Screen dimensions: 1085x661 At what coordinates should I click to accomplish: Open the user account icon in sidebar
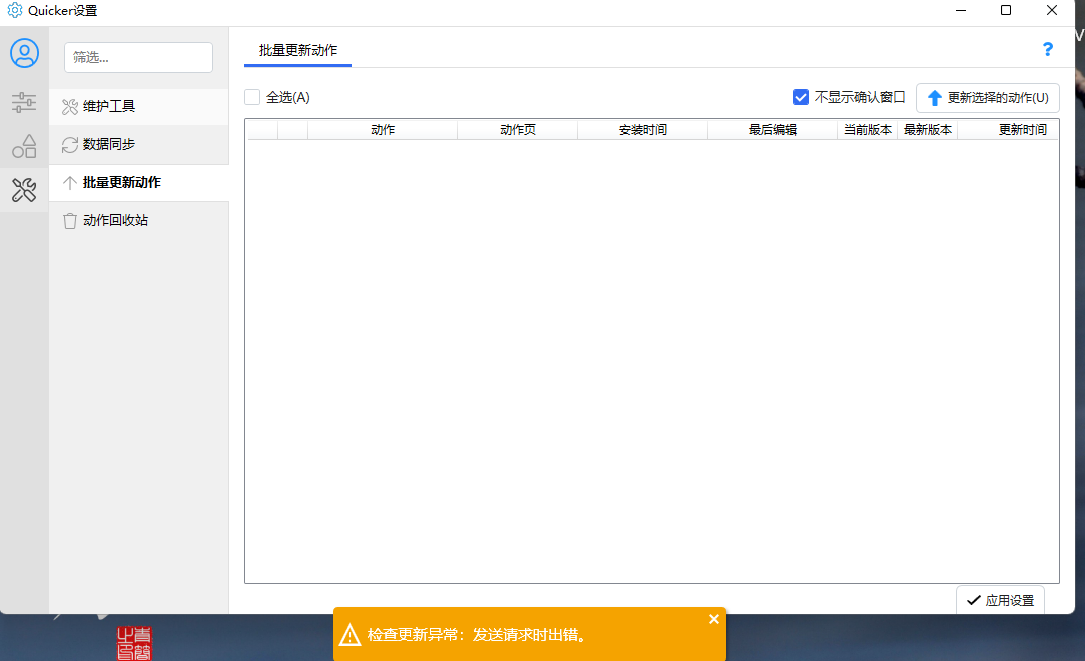[24, 53]
